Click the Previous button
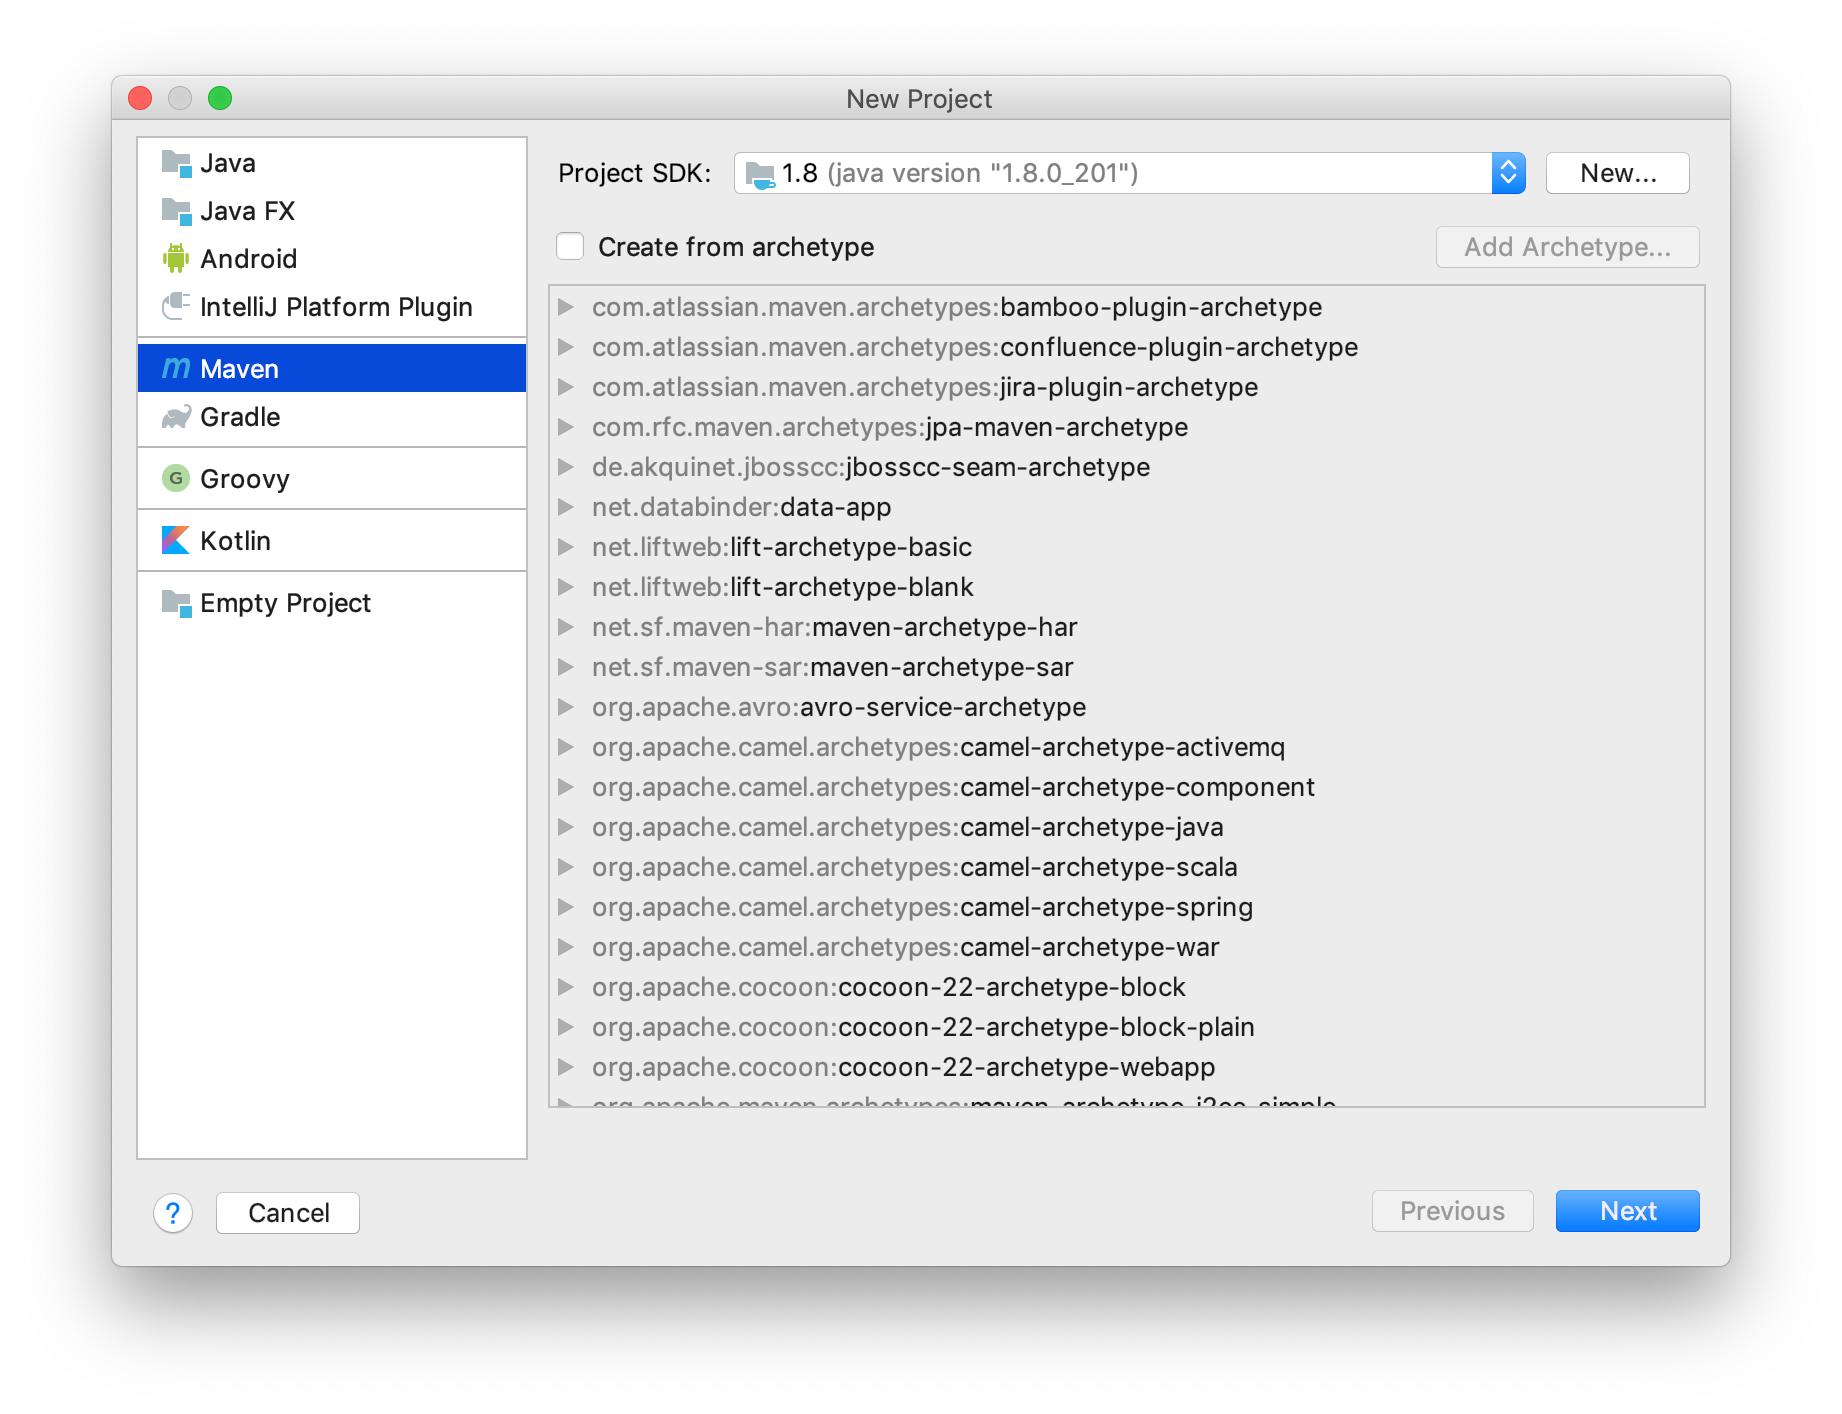This screenshot has width=1842, height=1414. (1452, 1211)
